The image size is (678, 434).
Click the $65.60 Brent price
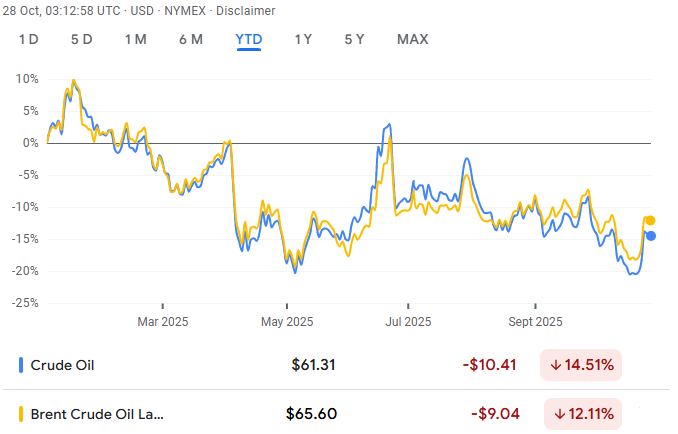point(310,413)
